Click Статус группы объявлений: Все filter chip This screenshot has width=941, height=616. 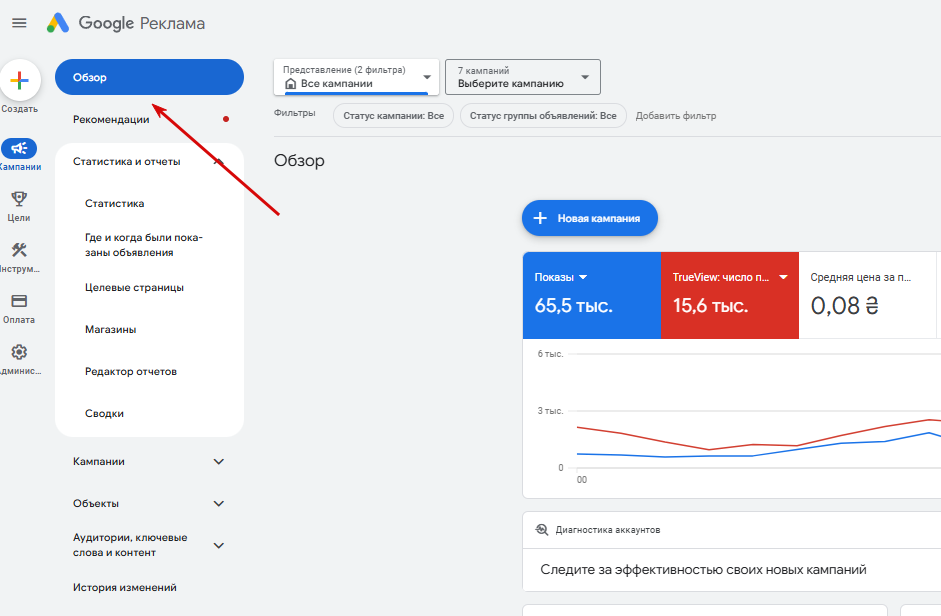(543, 115)
